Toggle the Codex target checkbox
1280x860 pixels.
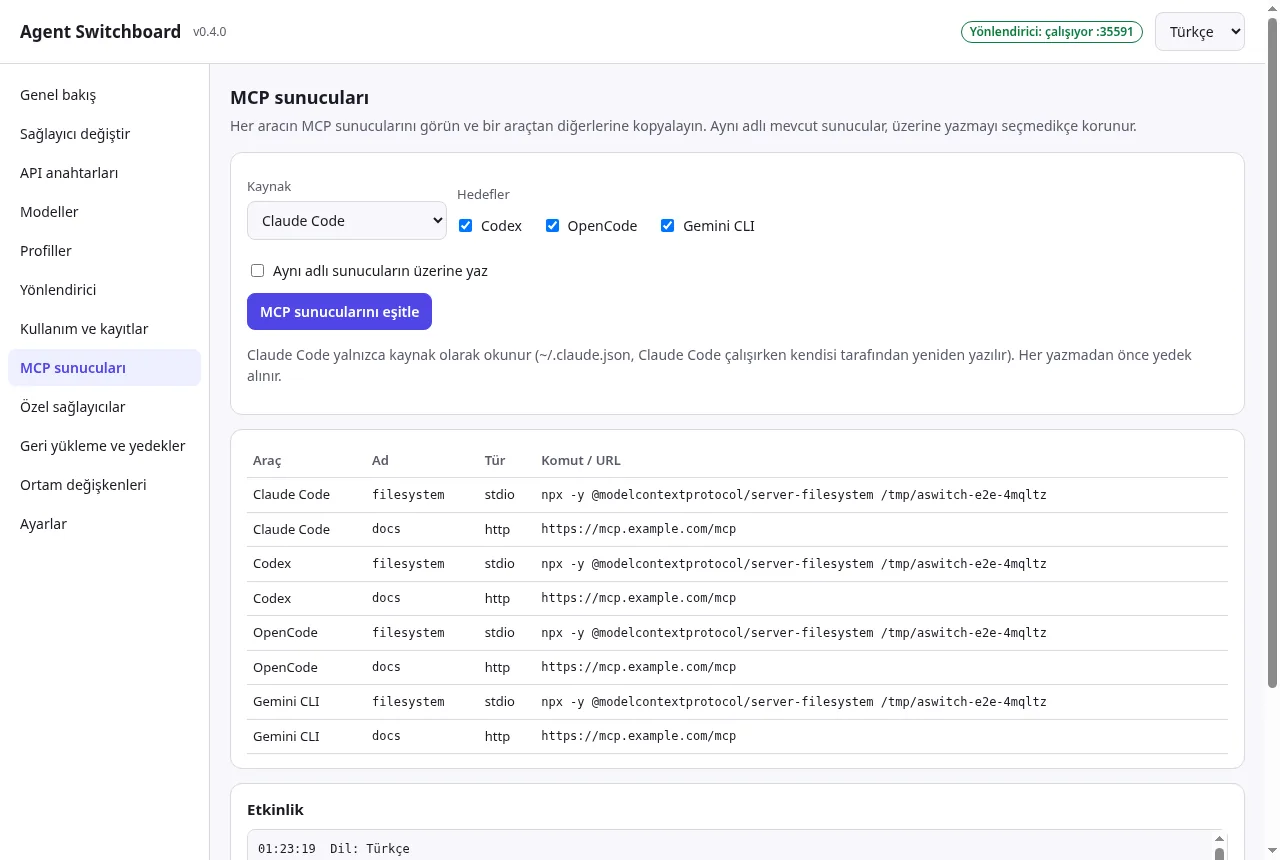(x=465, y=226)
